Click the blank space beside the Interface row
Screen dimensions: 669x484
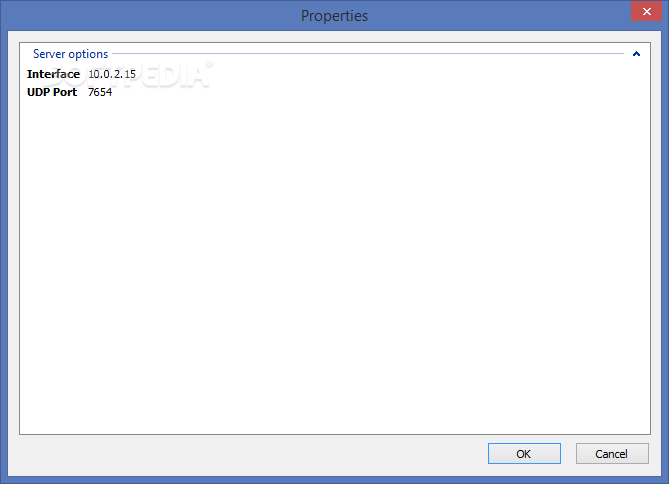[384, 74]
